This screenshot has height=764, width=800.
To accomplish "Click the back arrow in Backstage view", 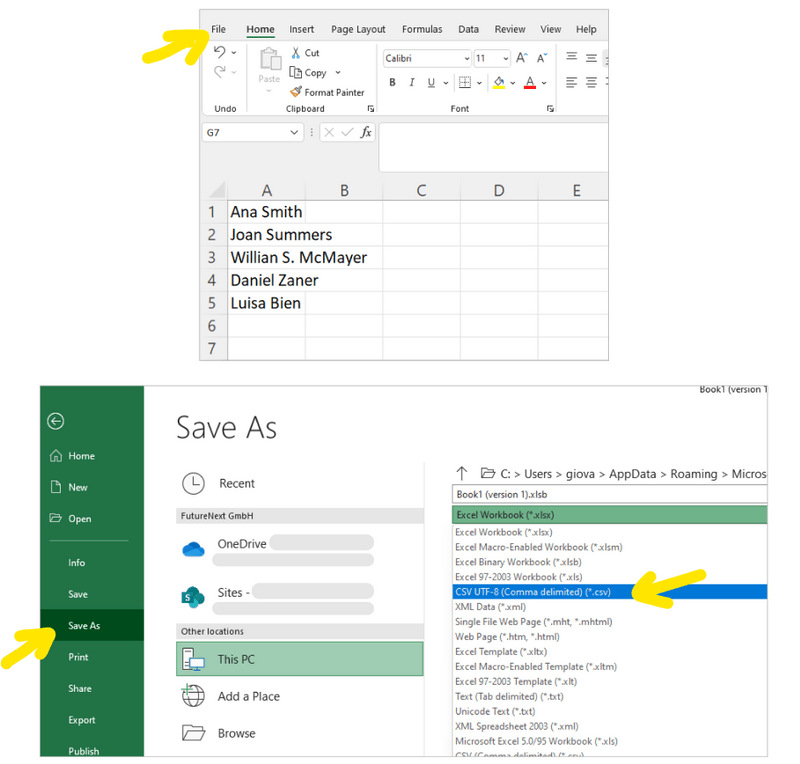I will [x=55, y=421].
